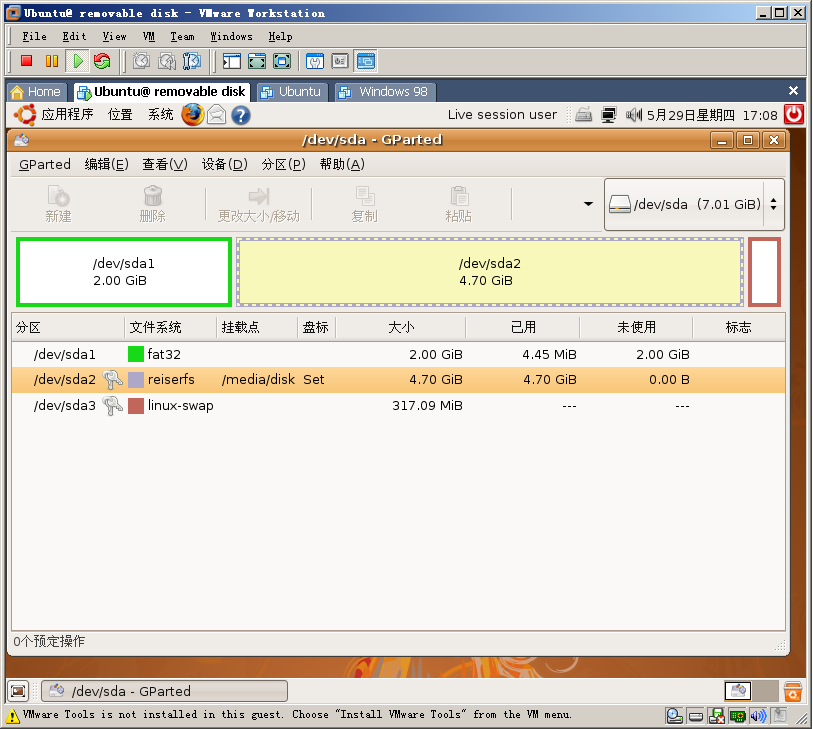This screenshot has width=813, height=729.
Task: Switch to the Home tab in VMware
Action: coord(36,92)
